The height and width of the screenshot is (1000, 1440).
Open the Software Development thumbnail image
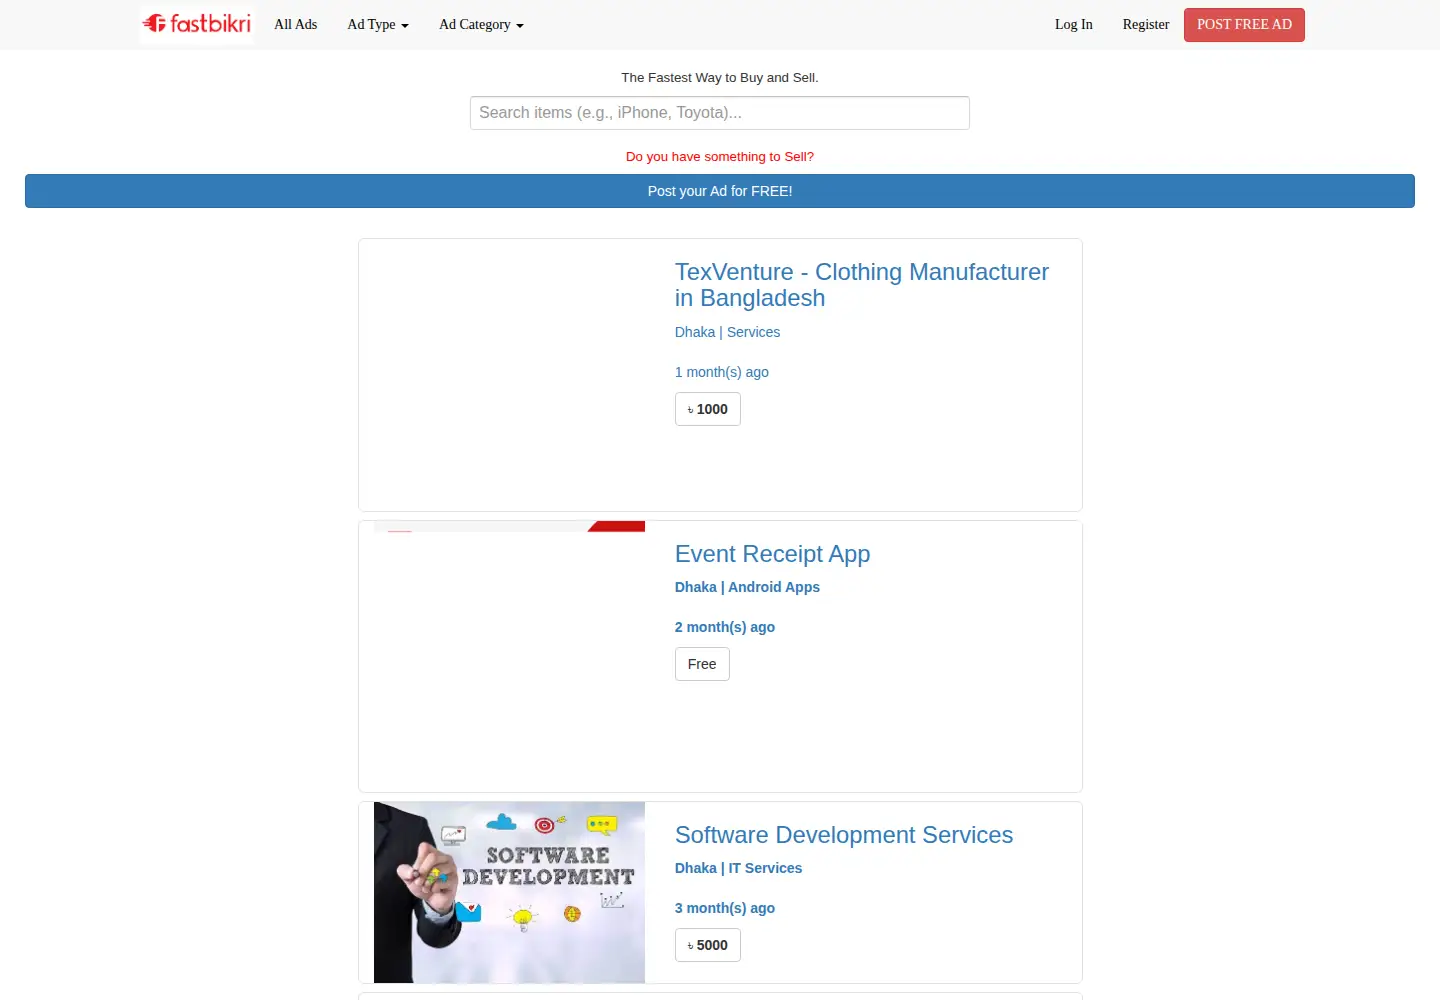tap(509, 892)
